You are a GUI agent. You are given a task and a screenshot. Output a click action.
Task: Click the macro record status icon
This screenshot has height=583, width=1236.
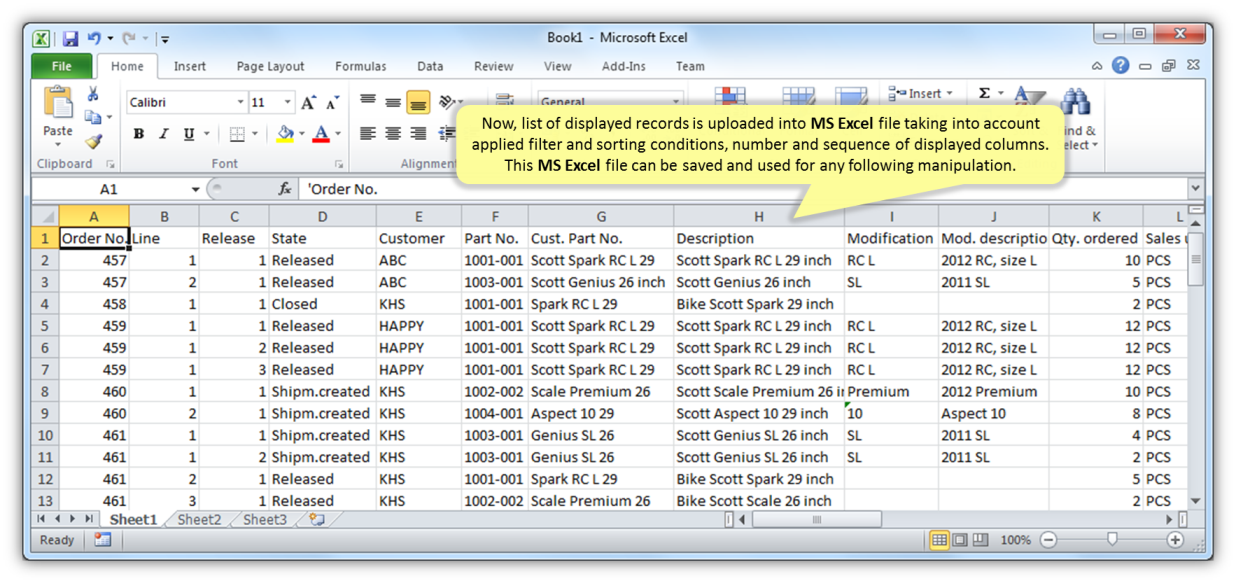[x=102, y=540]
